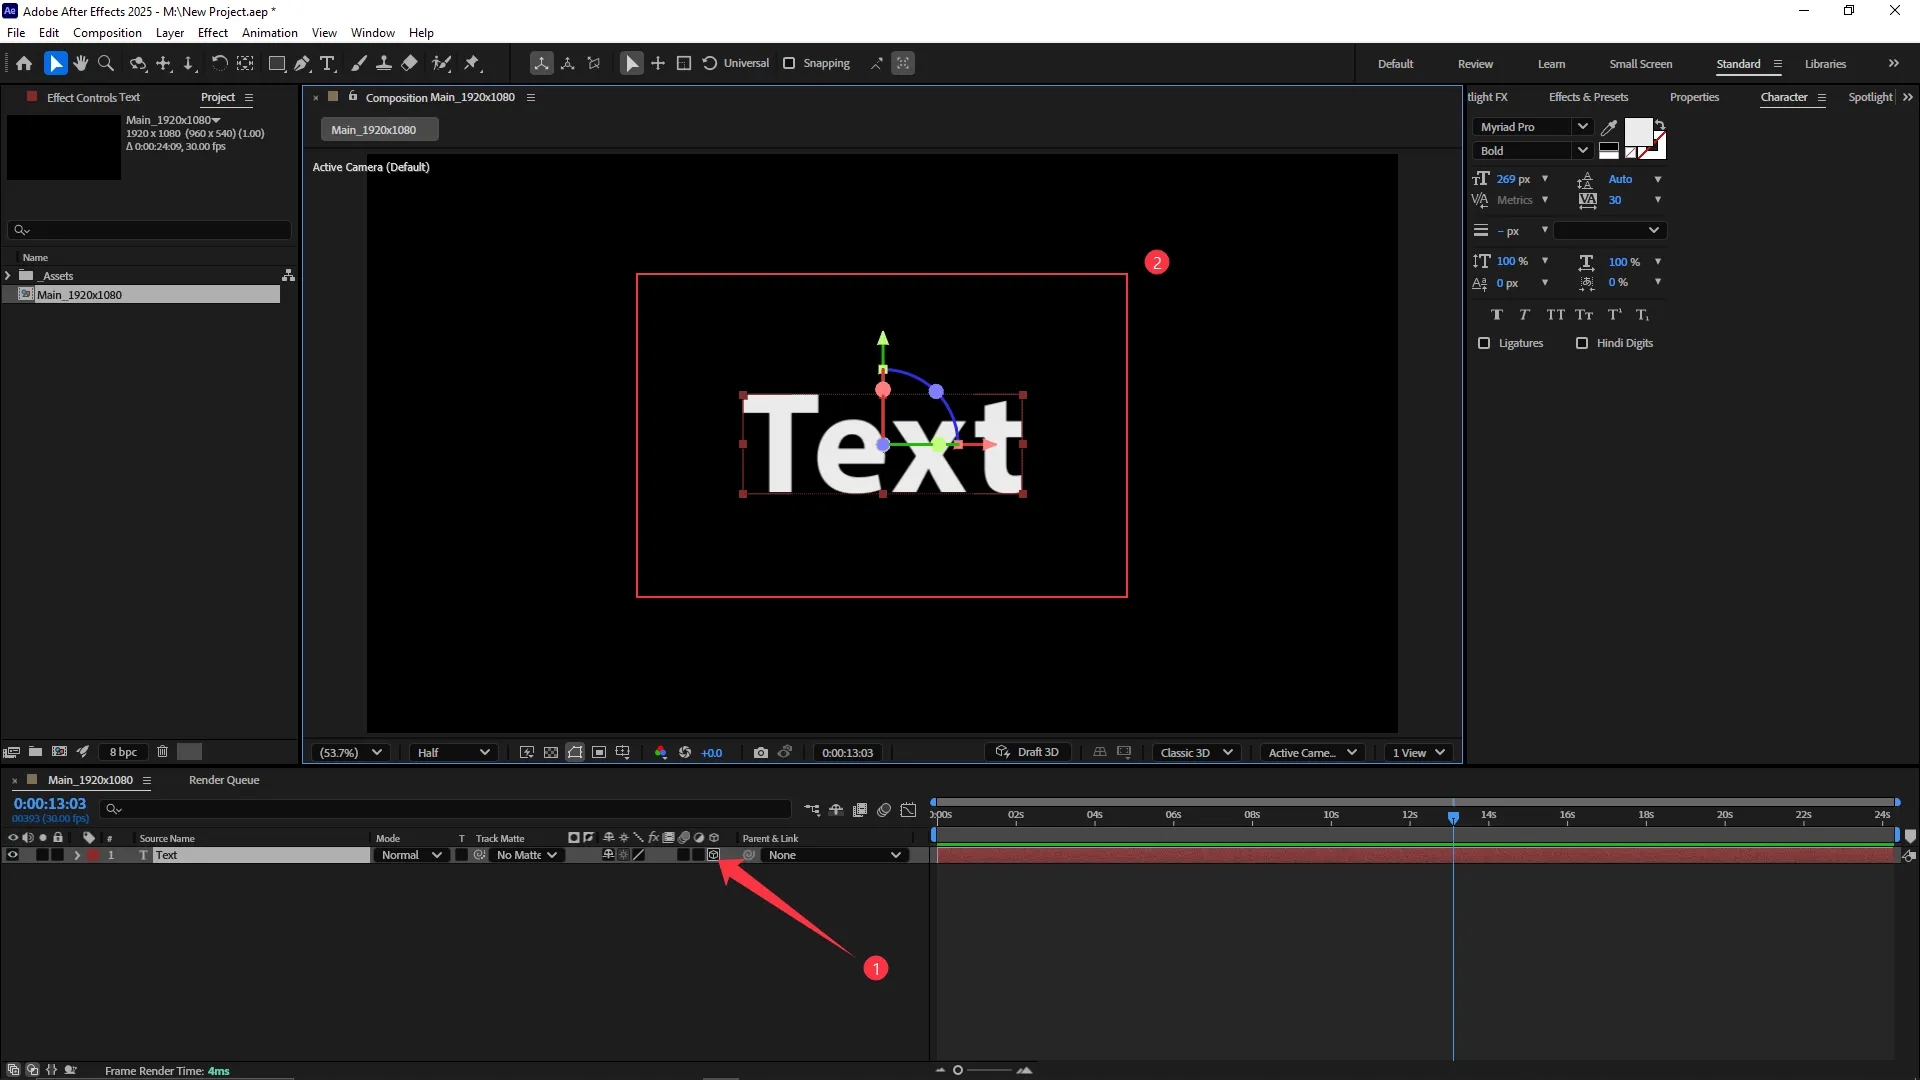This screenshot has width=1920, height=1080.
Task: Open the Normal blending mode dropdown
Action: (411, 855)
